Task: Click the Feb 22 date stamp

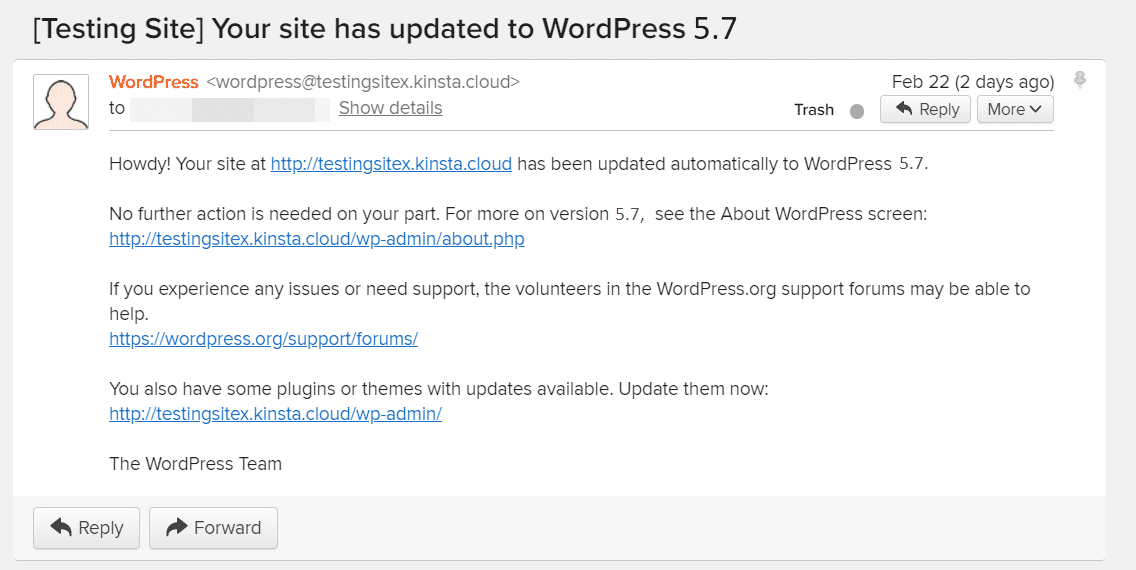Action: tap(972, 82)
